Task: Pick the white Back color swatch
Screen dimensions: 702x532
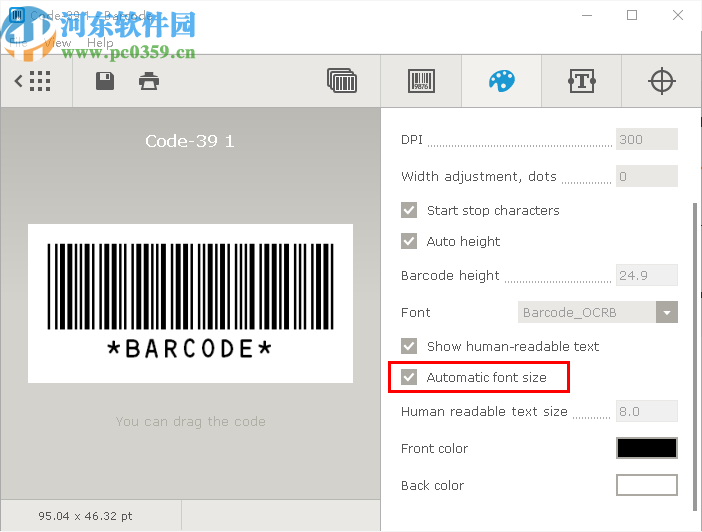Action: tap(646, 485)
